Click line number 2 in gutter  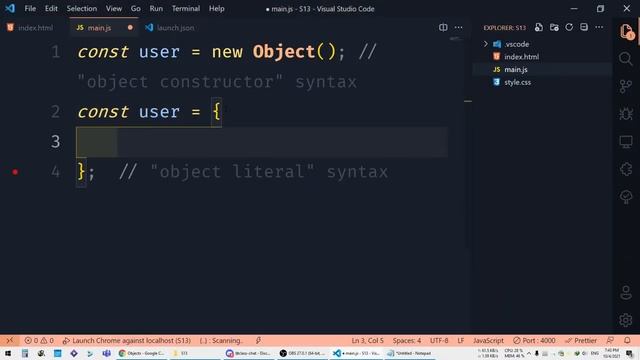tap(56, 112)
